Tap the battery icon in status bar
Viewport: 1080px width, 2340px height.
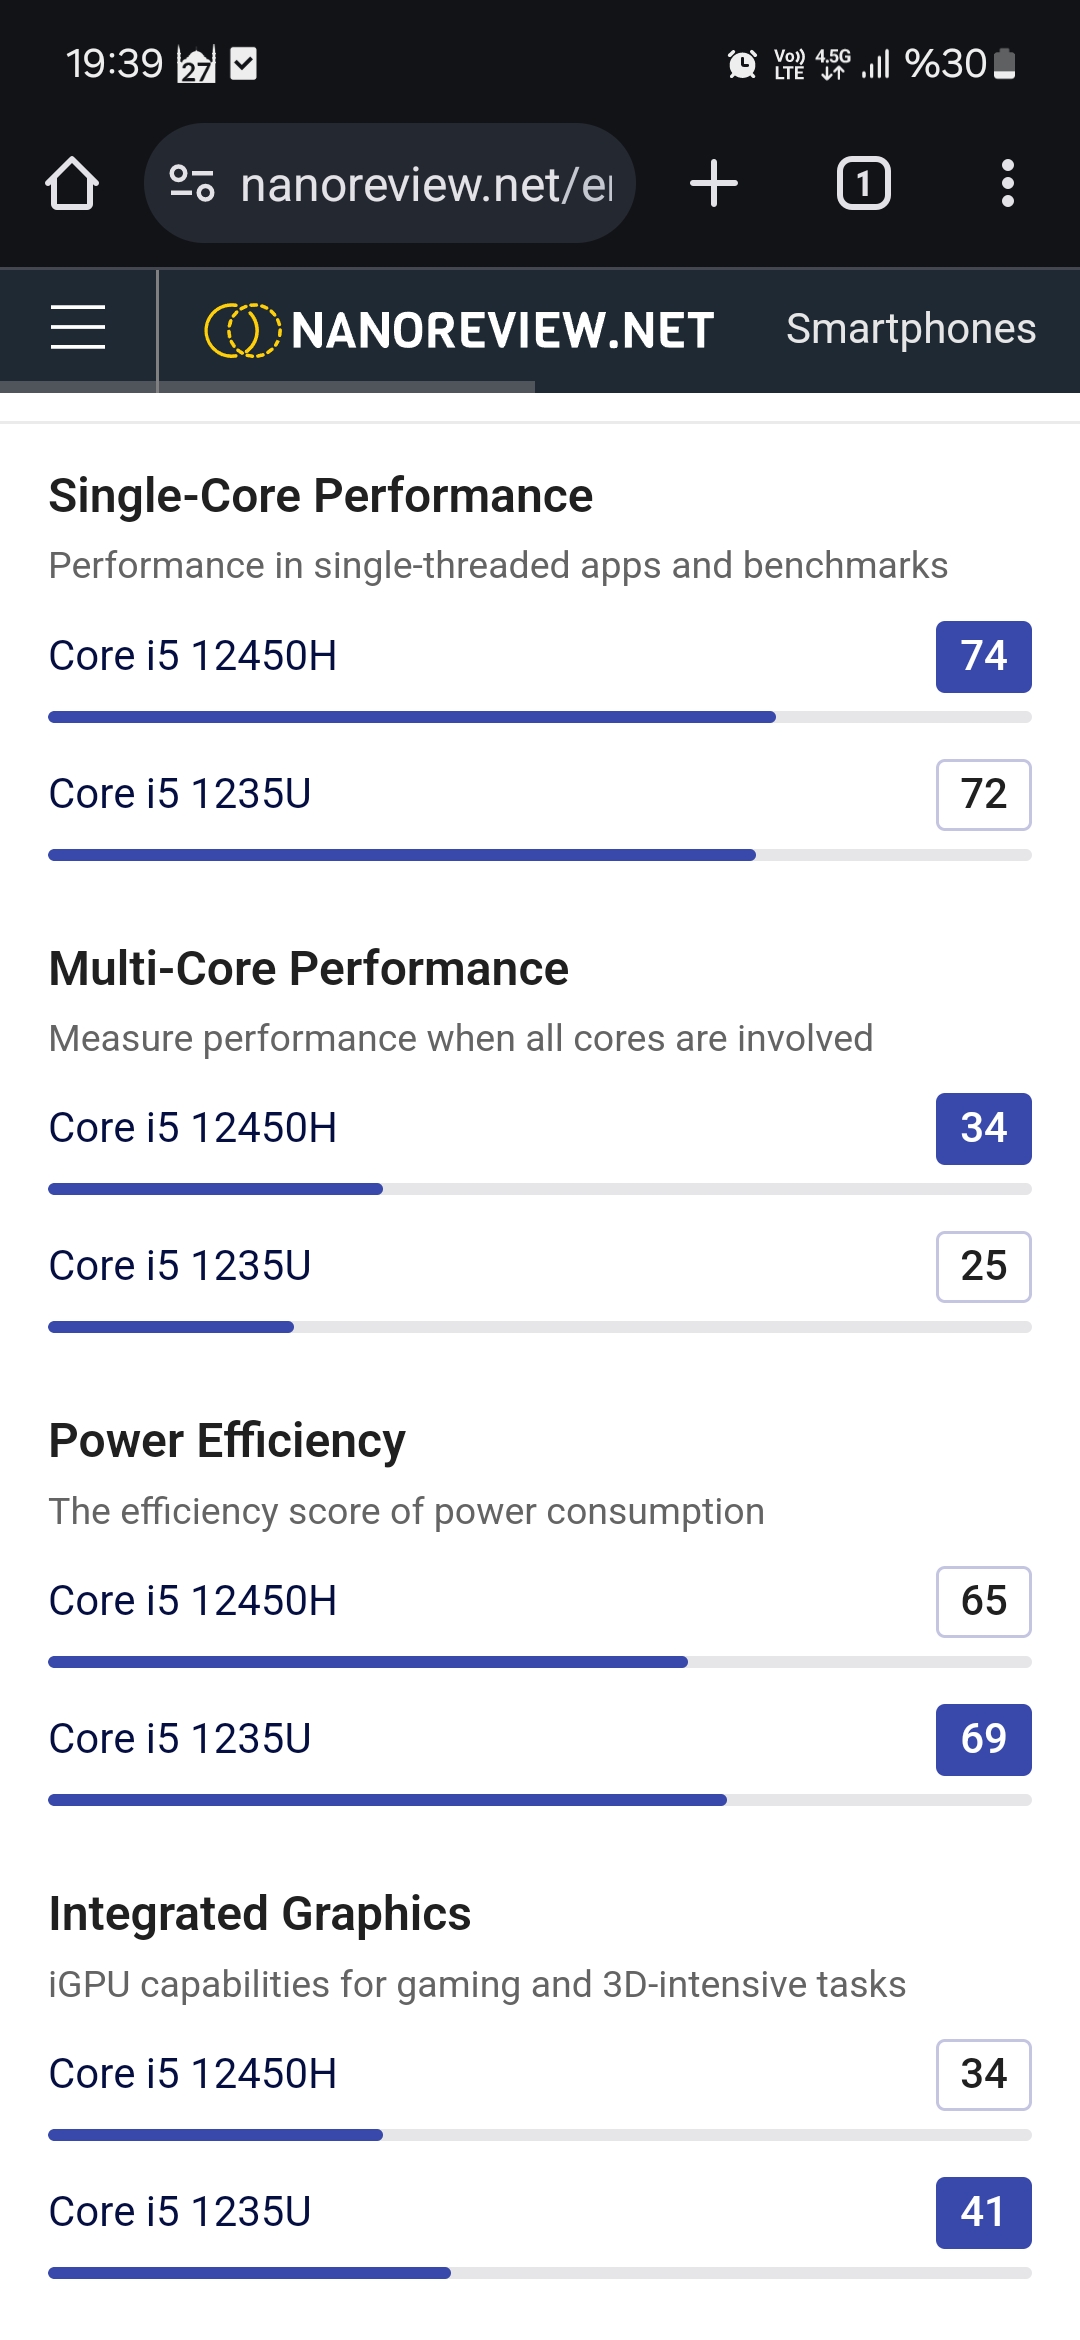[x=1006, y=65]
